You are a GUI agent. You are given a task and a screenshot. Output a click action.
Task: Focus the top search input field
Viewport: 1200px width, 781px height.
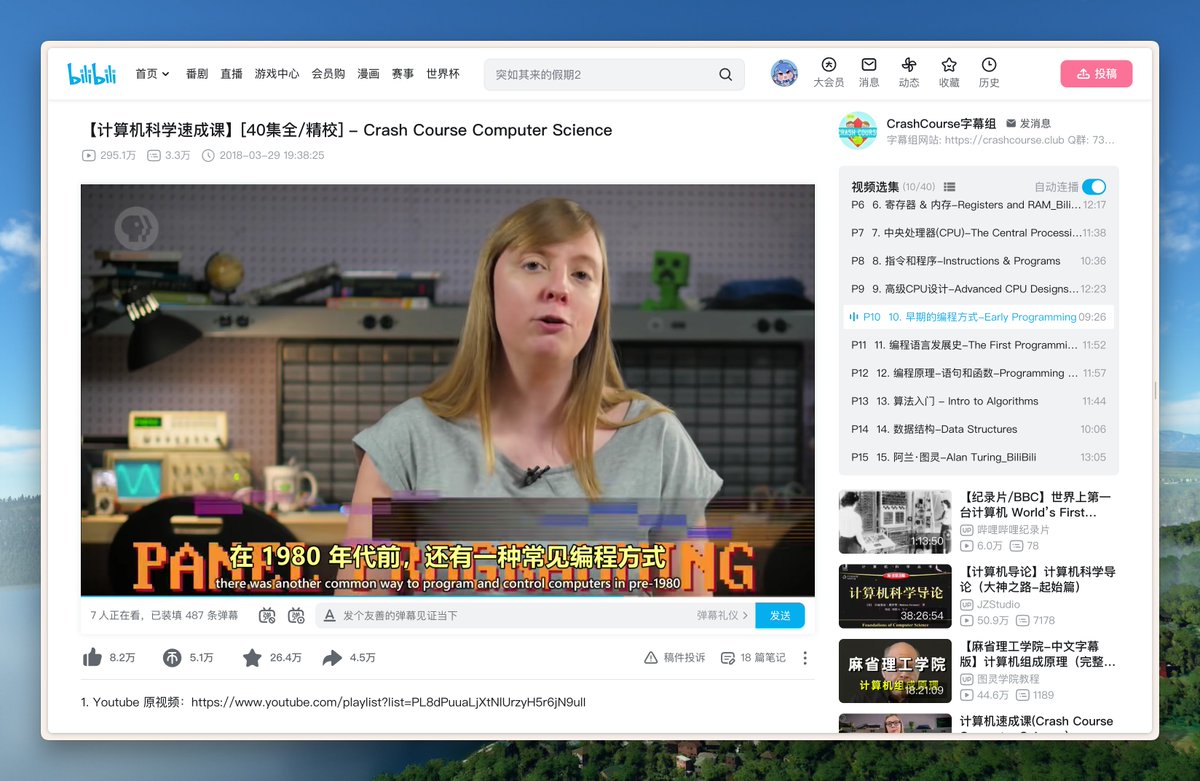point(600,75)
